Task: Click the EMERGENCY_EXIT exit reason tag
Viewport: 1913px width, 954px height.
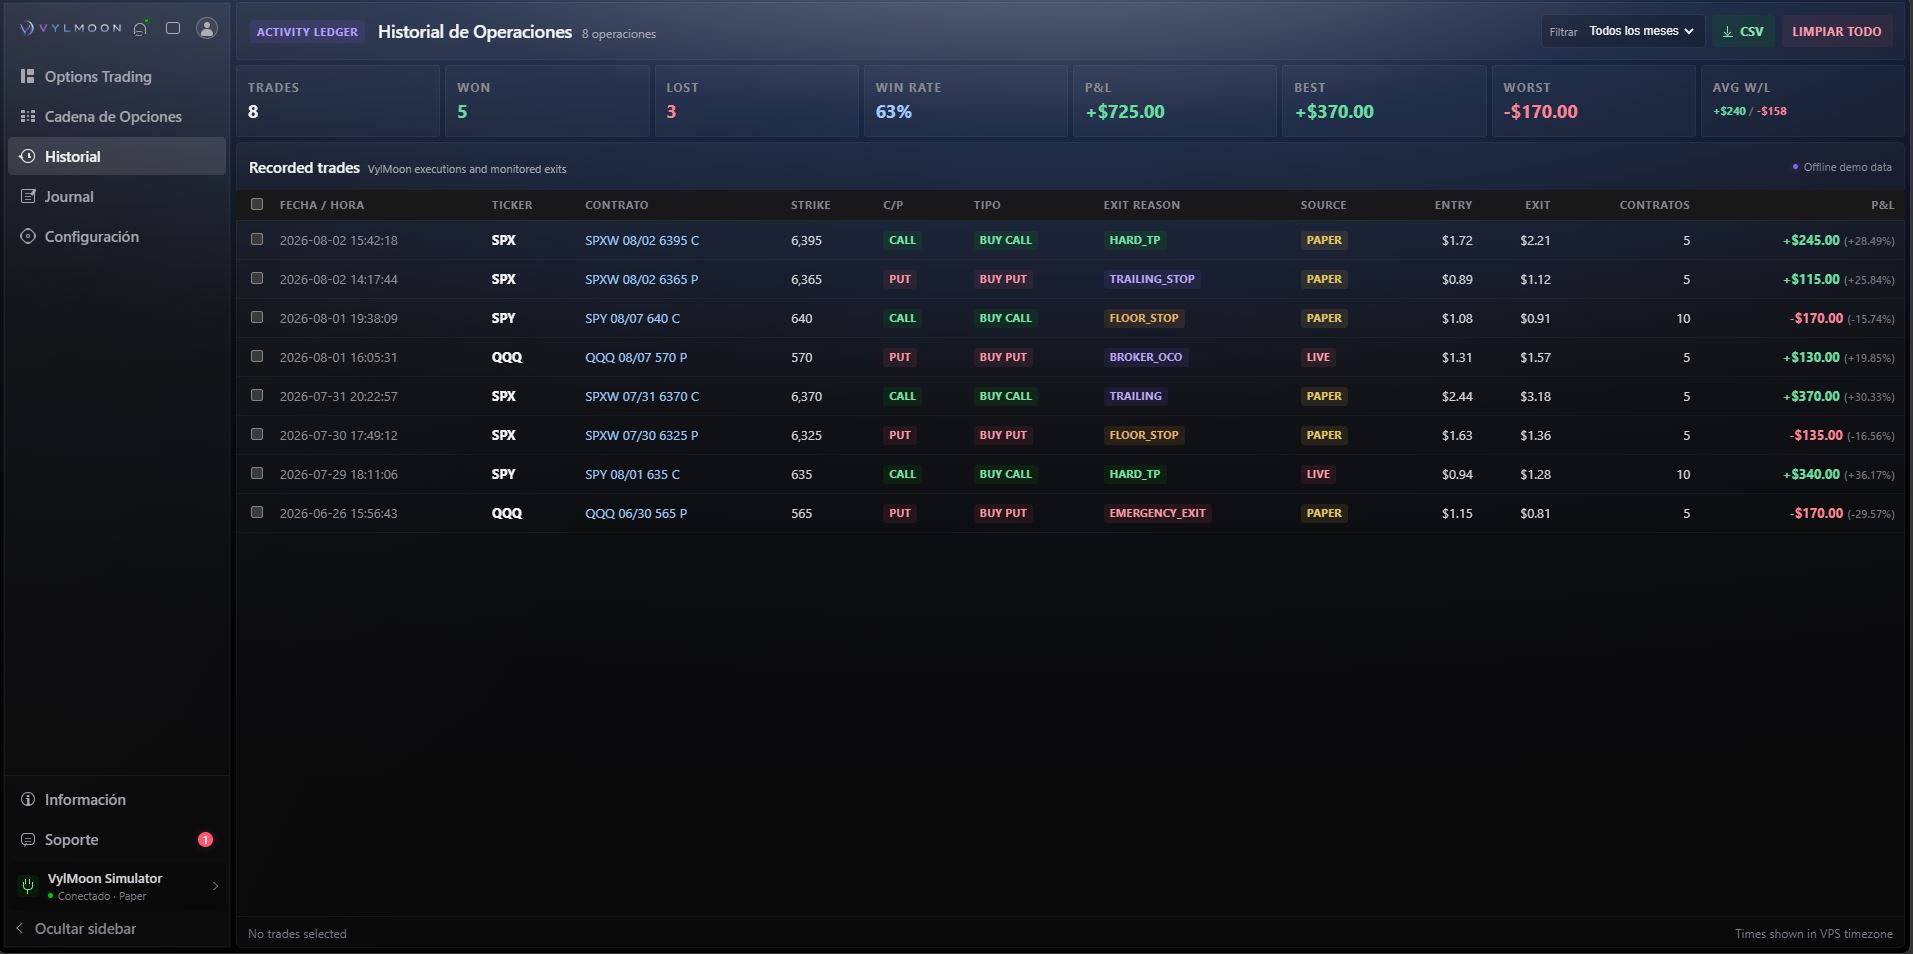Action: pyautogui.click(x=1157, y=513)
